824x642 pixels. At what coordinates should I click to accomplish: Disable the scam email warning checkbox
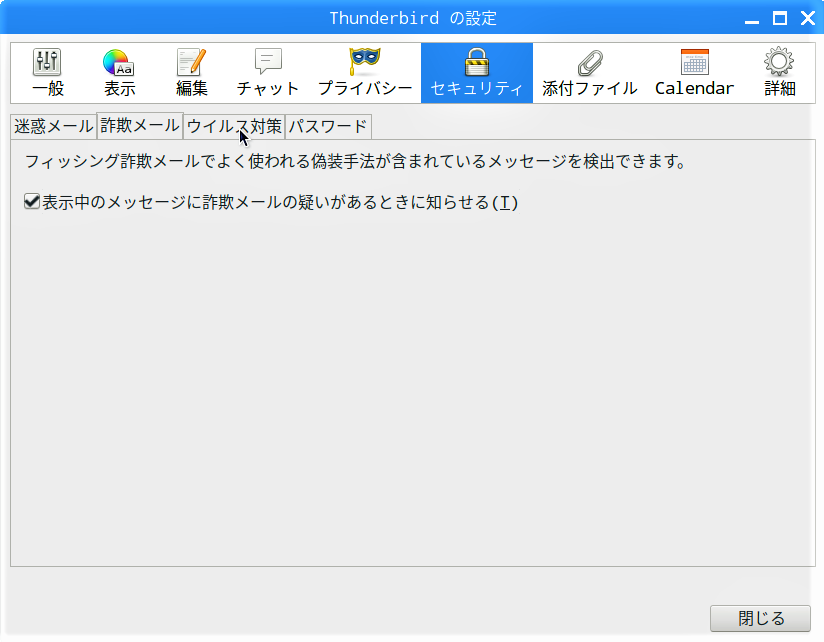click(x=32, y=202)
